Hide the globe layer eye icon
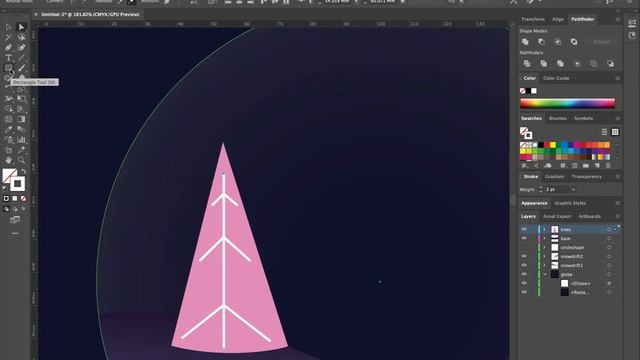The image size is (640, 360). pyautogui.click(x=524, y=274)
